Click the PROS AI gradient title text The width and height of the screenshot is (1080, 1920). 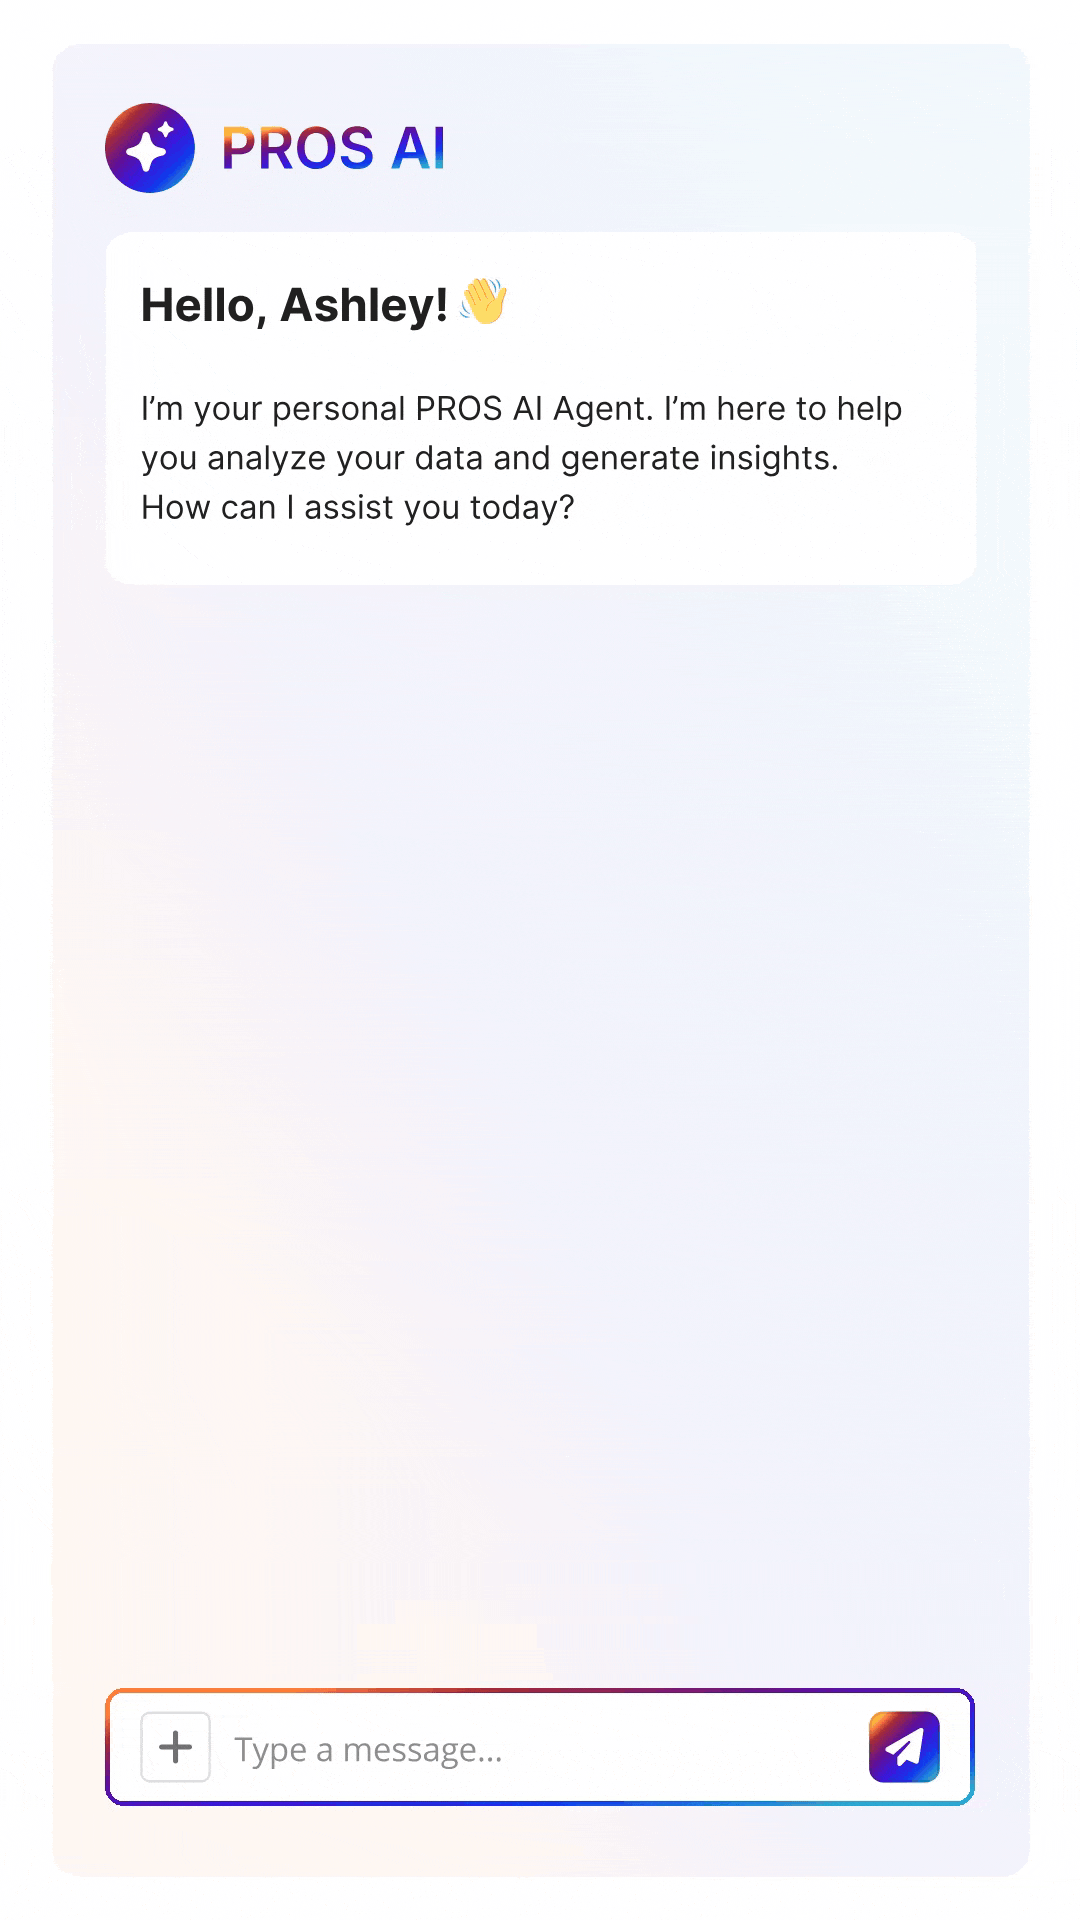333,149
